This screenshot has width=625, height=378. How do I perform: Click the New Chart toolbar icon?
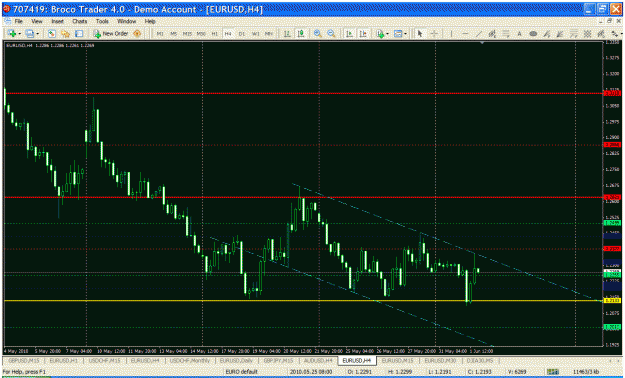click(12, 34)
